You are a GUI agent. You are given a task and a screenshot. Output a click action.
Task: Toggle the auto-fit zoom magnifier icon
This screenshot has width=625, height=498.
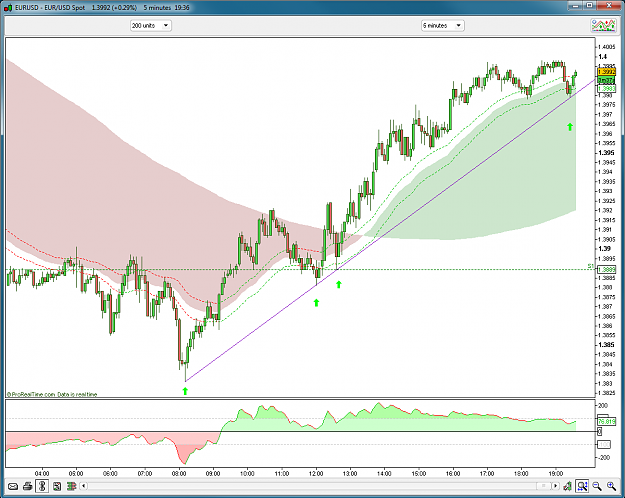(x=582, y=486)
